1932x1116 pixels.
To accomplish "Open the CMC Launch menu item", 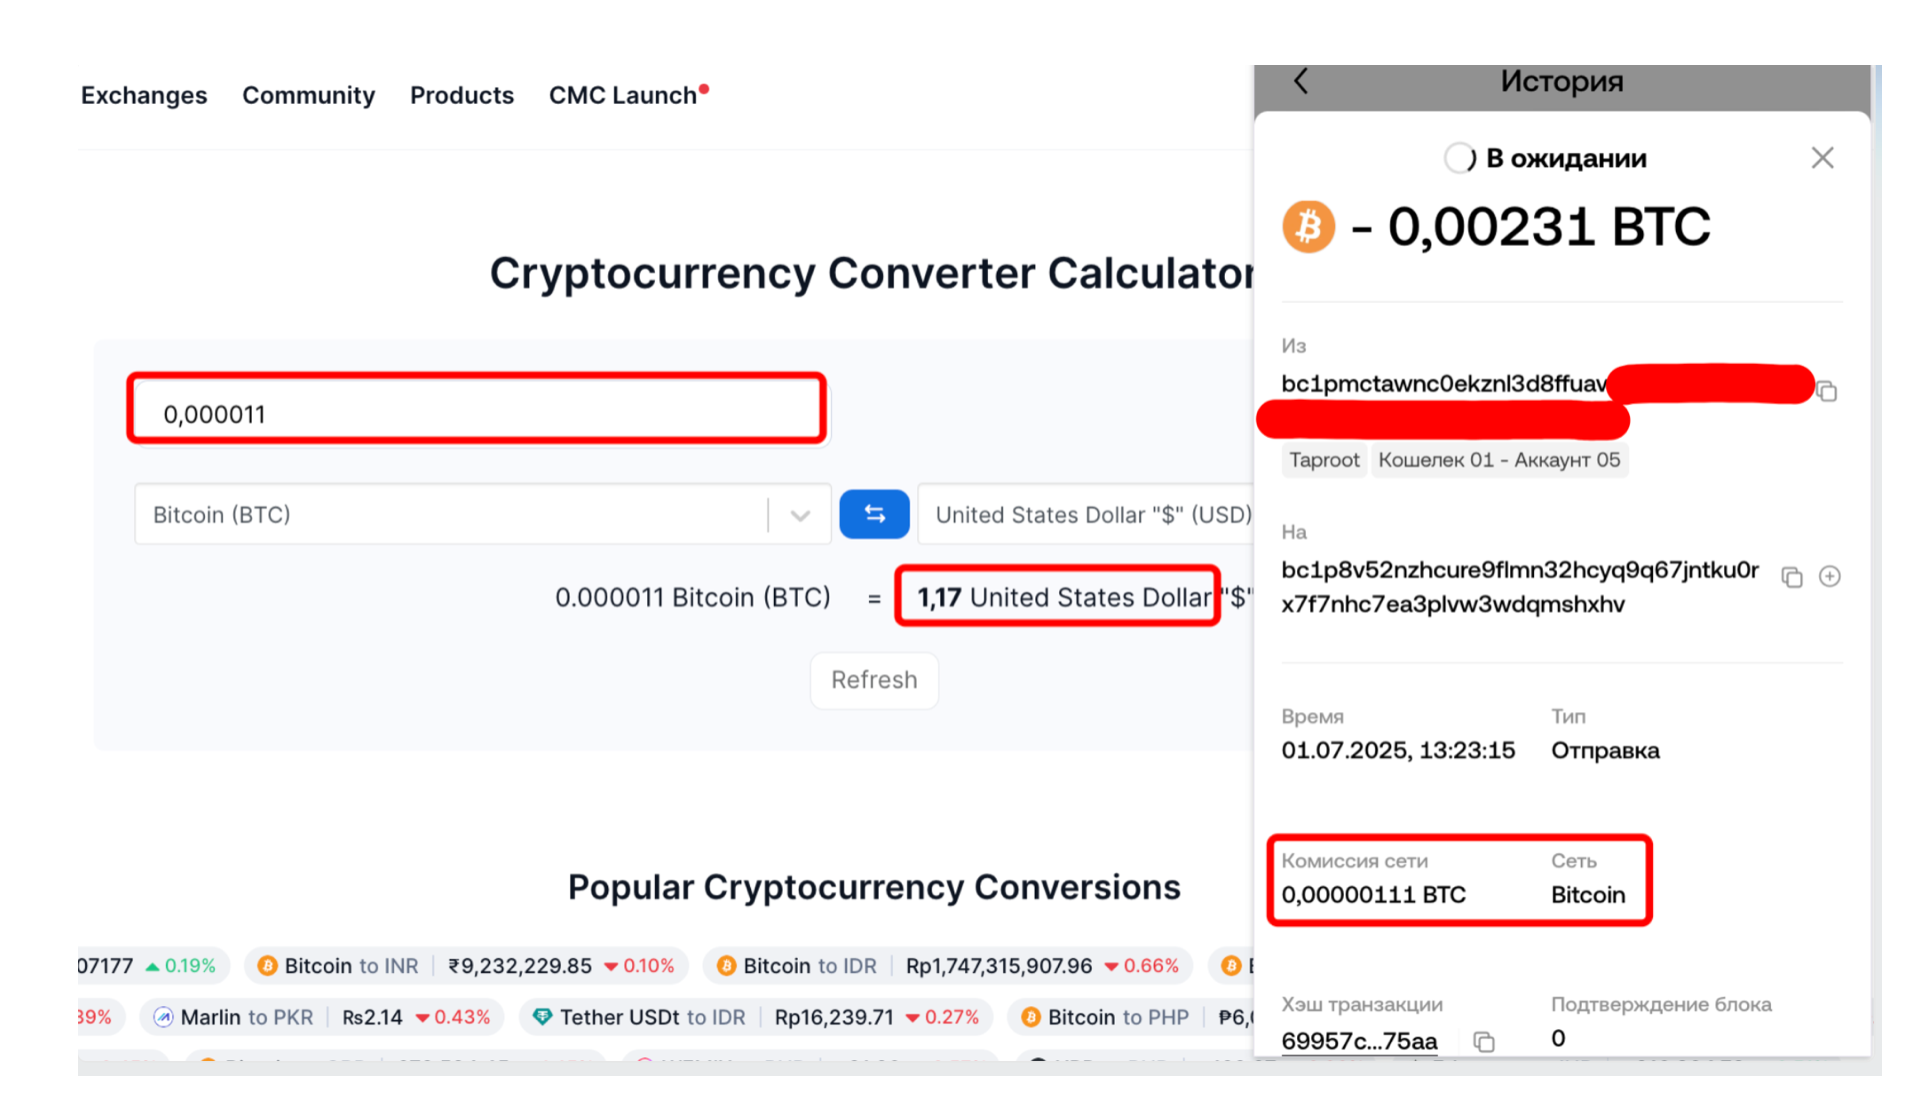I will click(x=623, y=95).
